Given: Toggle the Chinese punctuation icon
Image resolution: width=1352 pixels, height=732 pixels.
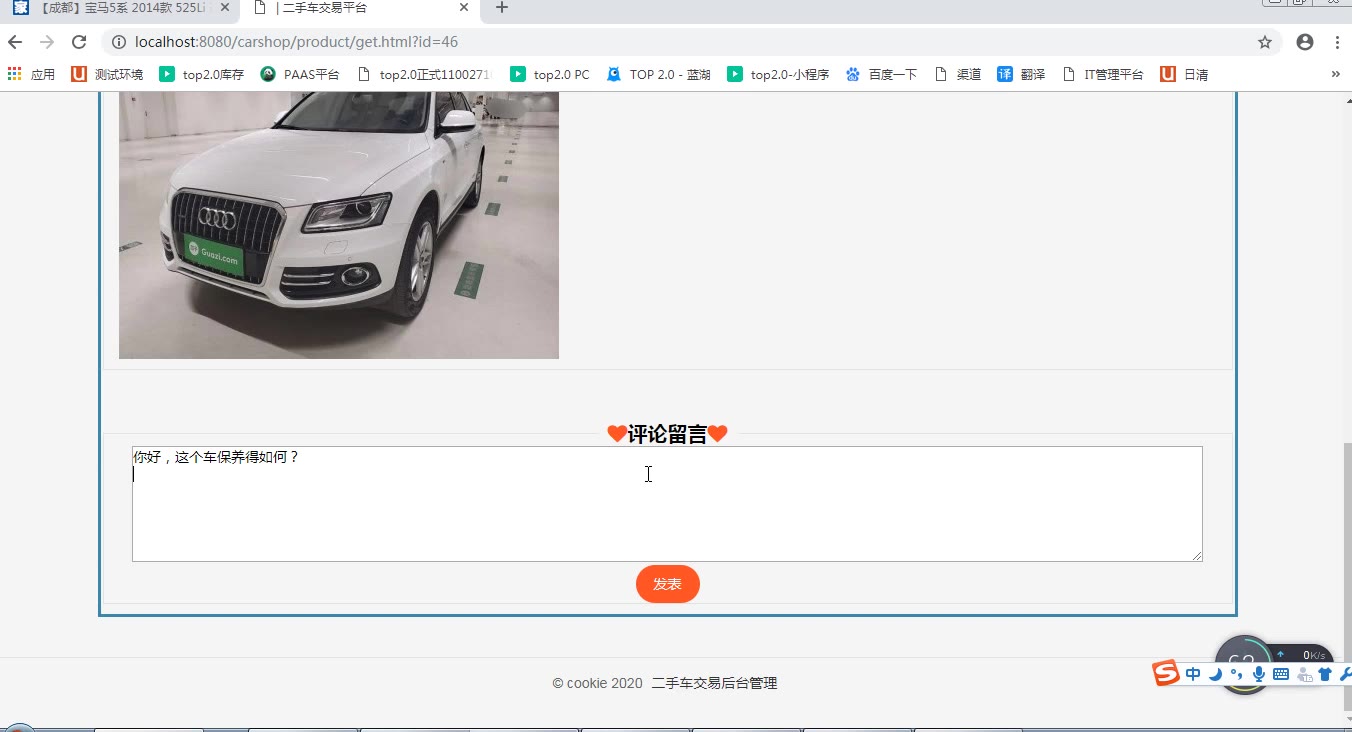Looking at the screenshot, I should pyautogui.click(x=1237, y=674).
